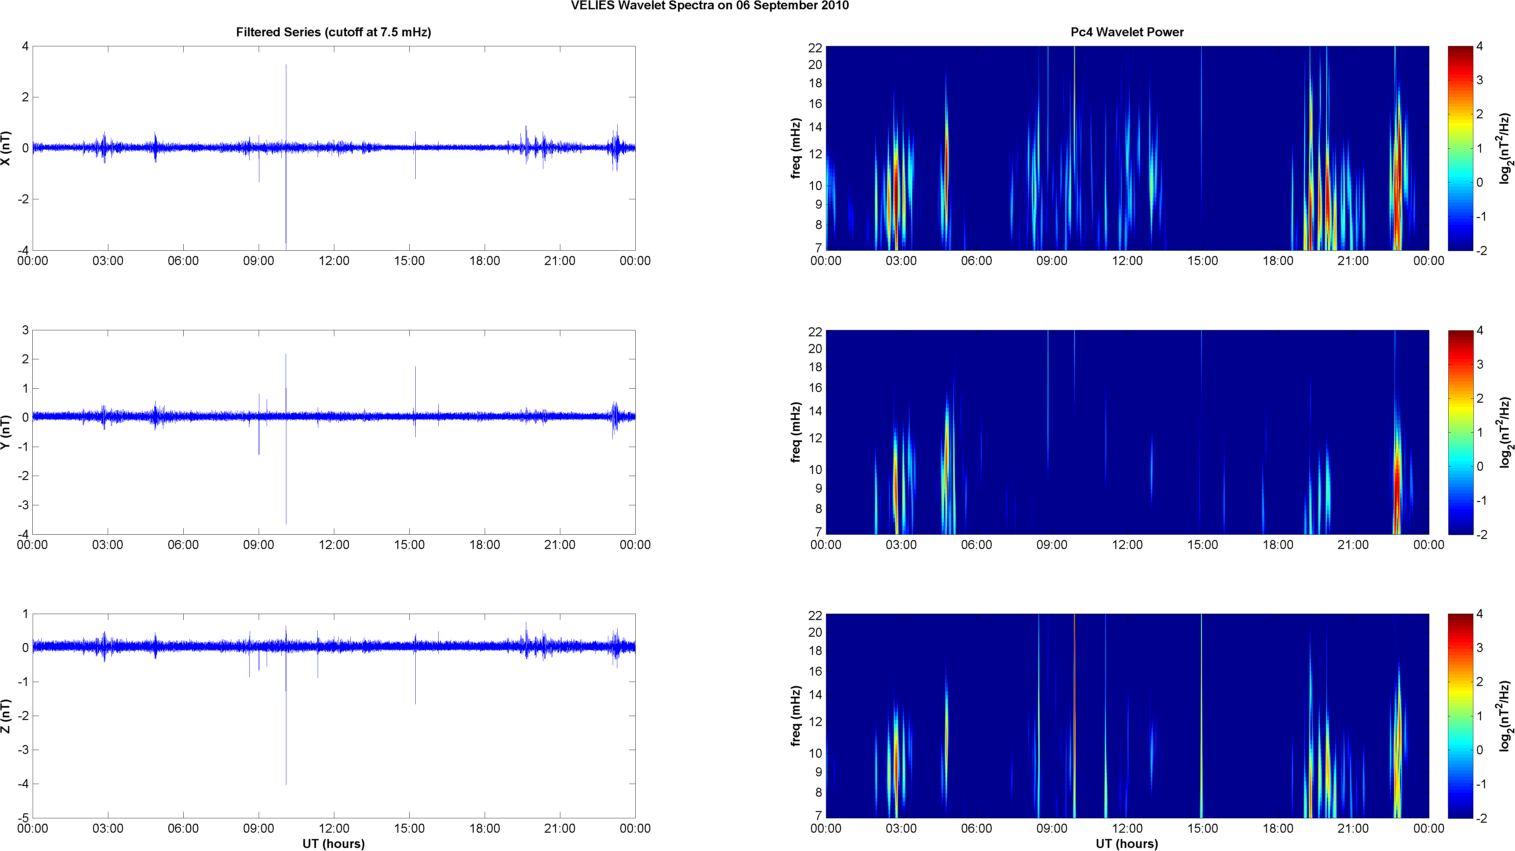The height and width of the screenshot is (851, 1515).
Task: Click the colorbar beside the bottom wavelet spectrum
Action: (x=1460, y=716)
